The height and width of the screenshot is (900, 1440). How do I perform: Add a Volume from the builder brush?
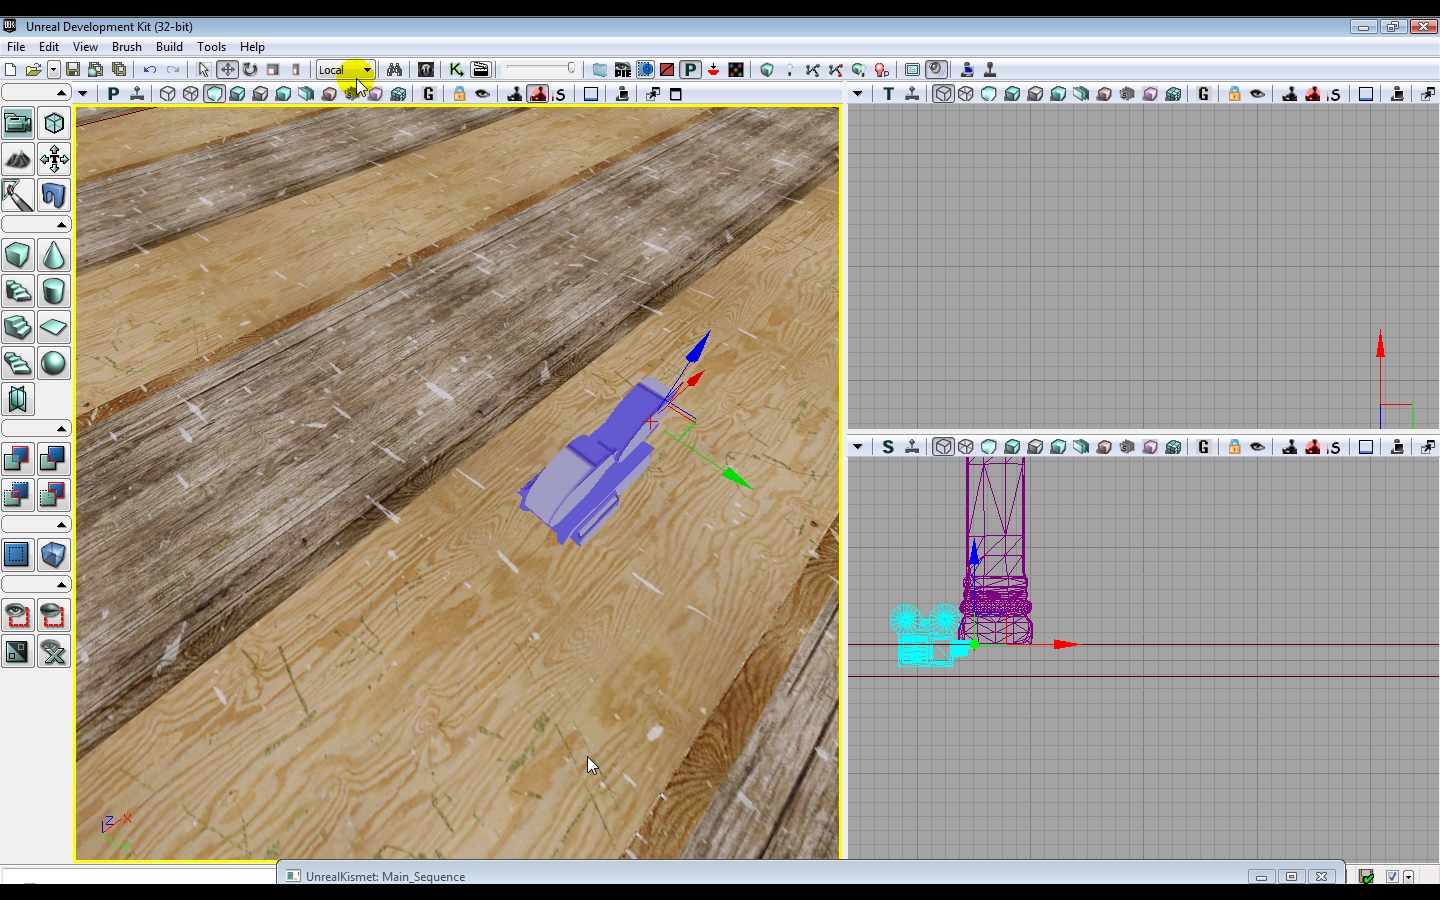54,555
